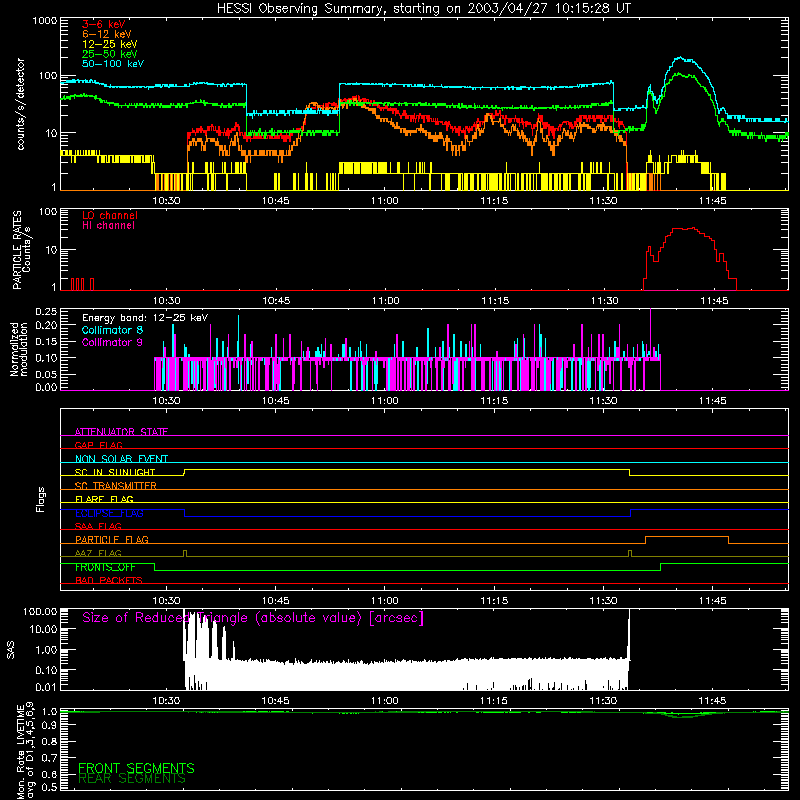Click the 11:45 time label under the count-rate panel
800x800 pixels.
pyautogui.click(x=712, y=201)
